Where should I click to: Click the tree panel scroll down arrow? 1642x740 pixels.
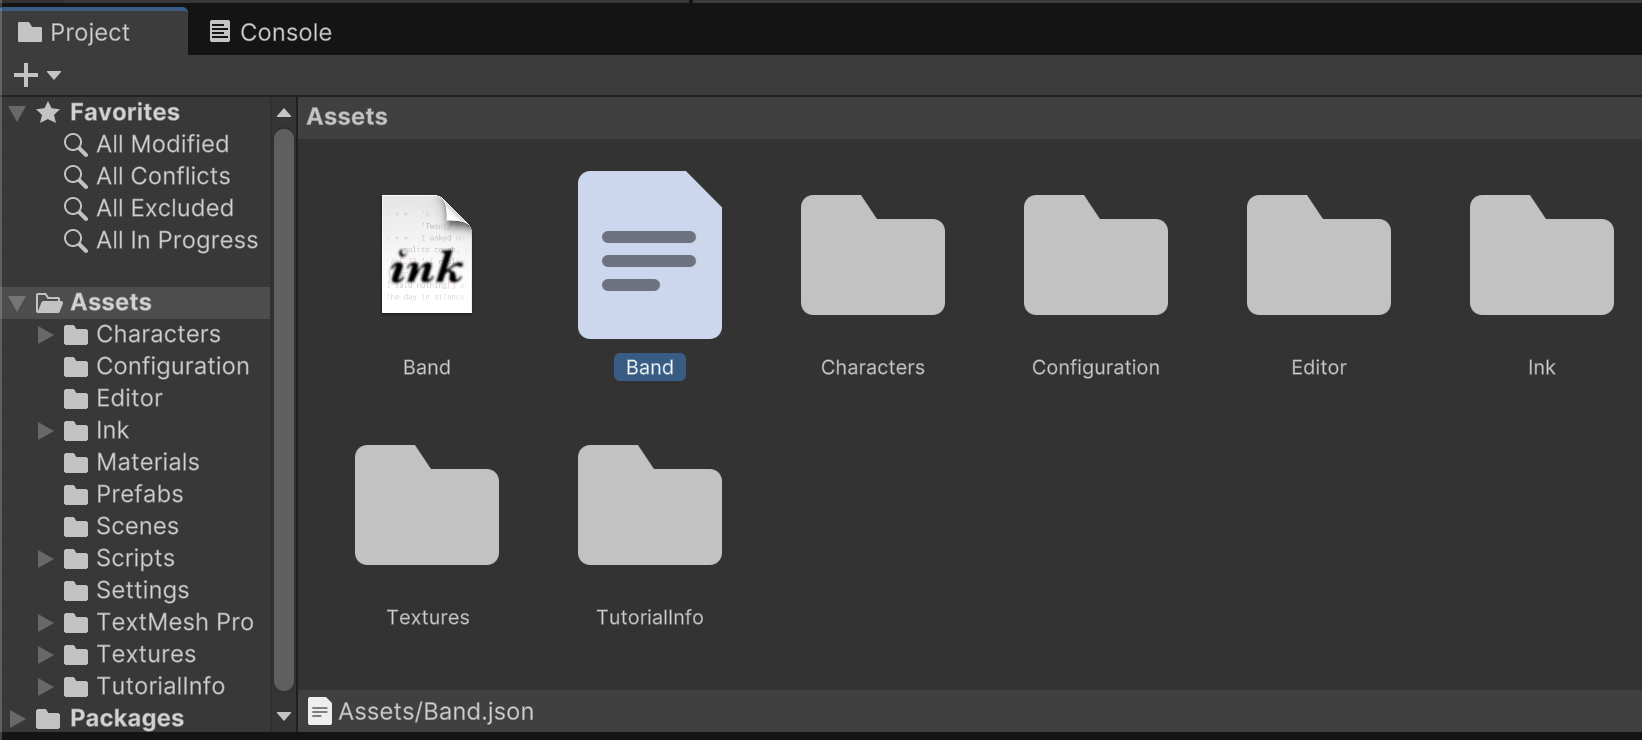click(284, 716)
